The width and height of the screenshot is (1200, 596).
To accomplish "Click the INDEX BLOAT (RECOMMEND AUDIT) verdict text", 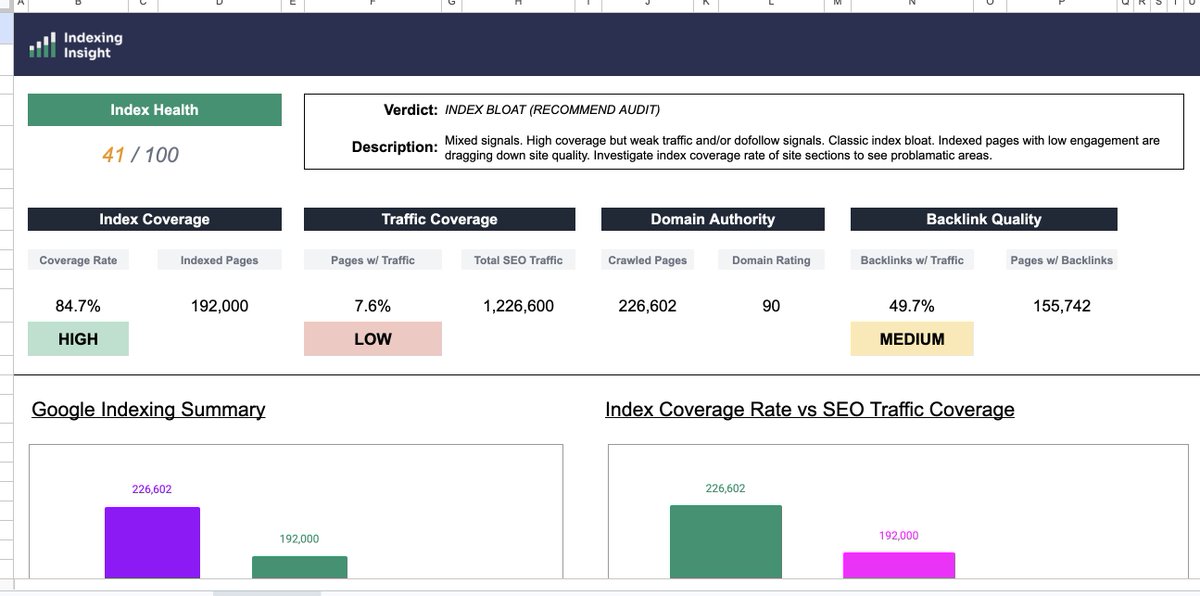I will click(x=552, y=110).
